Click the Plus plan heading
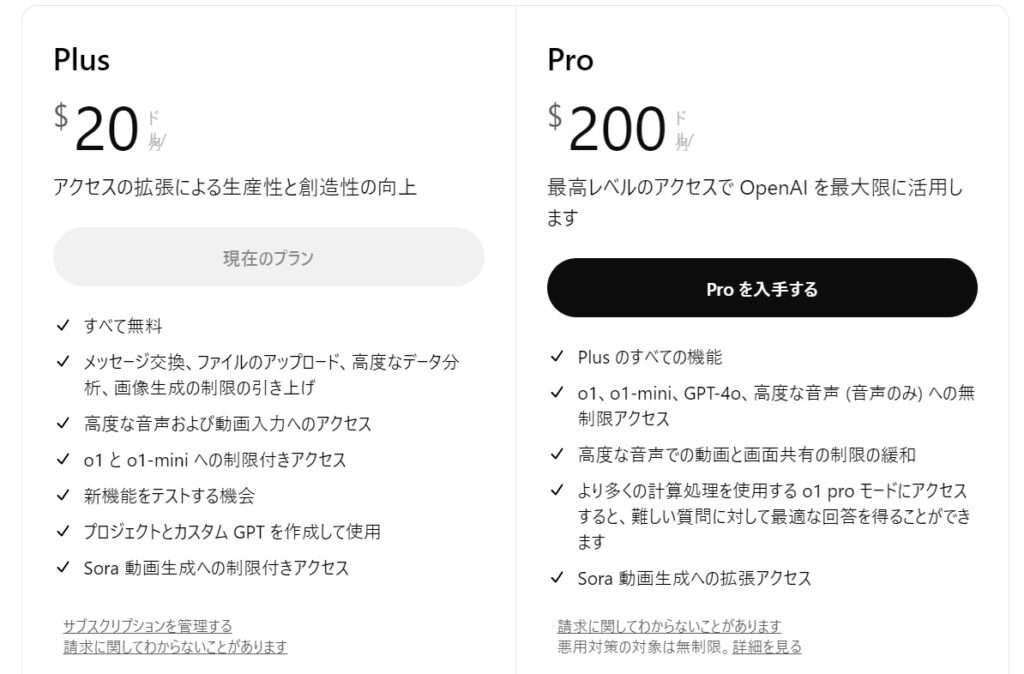Viewport: 1024px width, 674px height. pos(82,60)
